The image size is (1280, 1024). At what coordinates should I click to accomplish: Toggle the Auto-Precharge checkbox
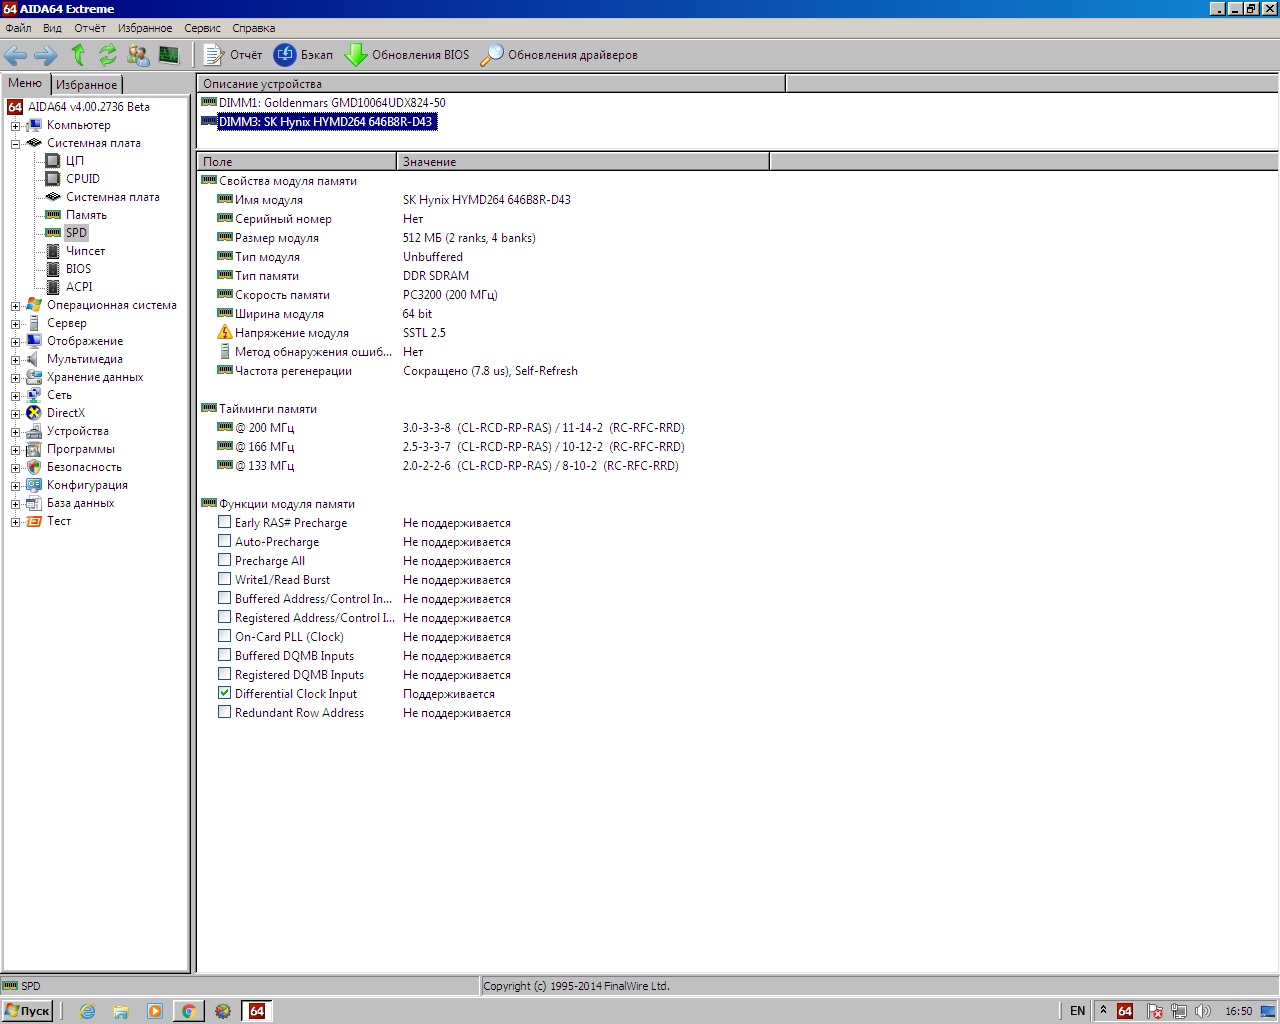(x=225, y=541)
